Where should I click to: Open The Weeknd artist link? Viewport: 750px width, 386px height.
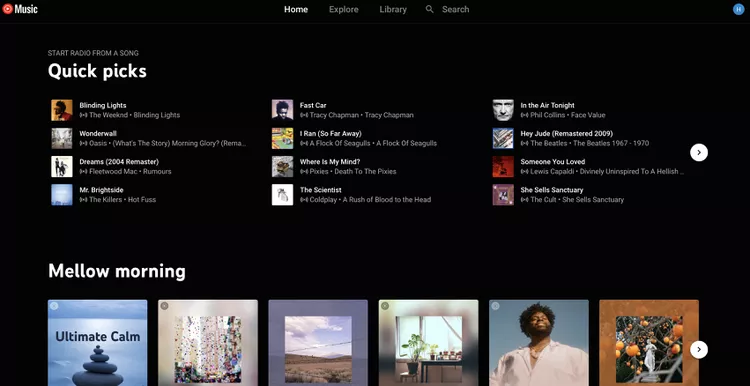109,115
